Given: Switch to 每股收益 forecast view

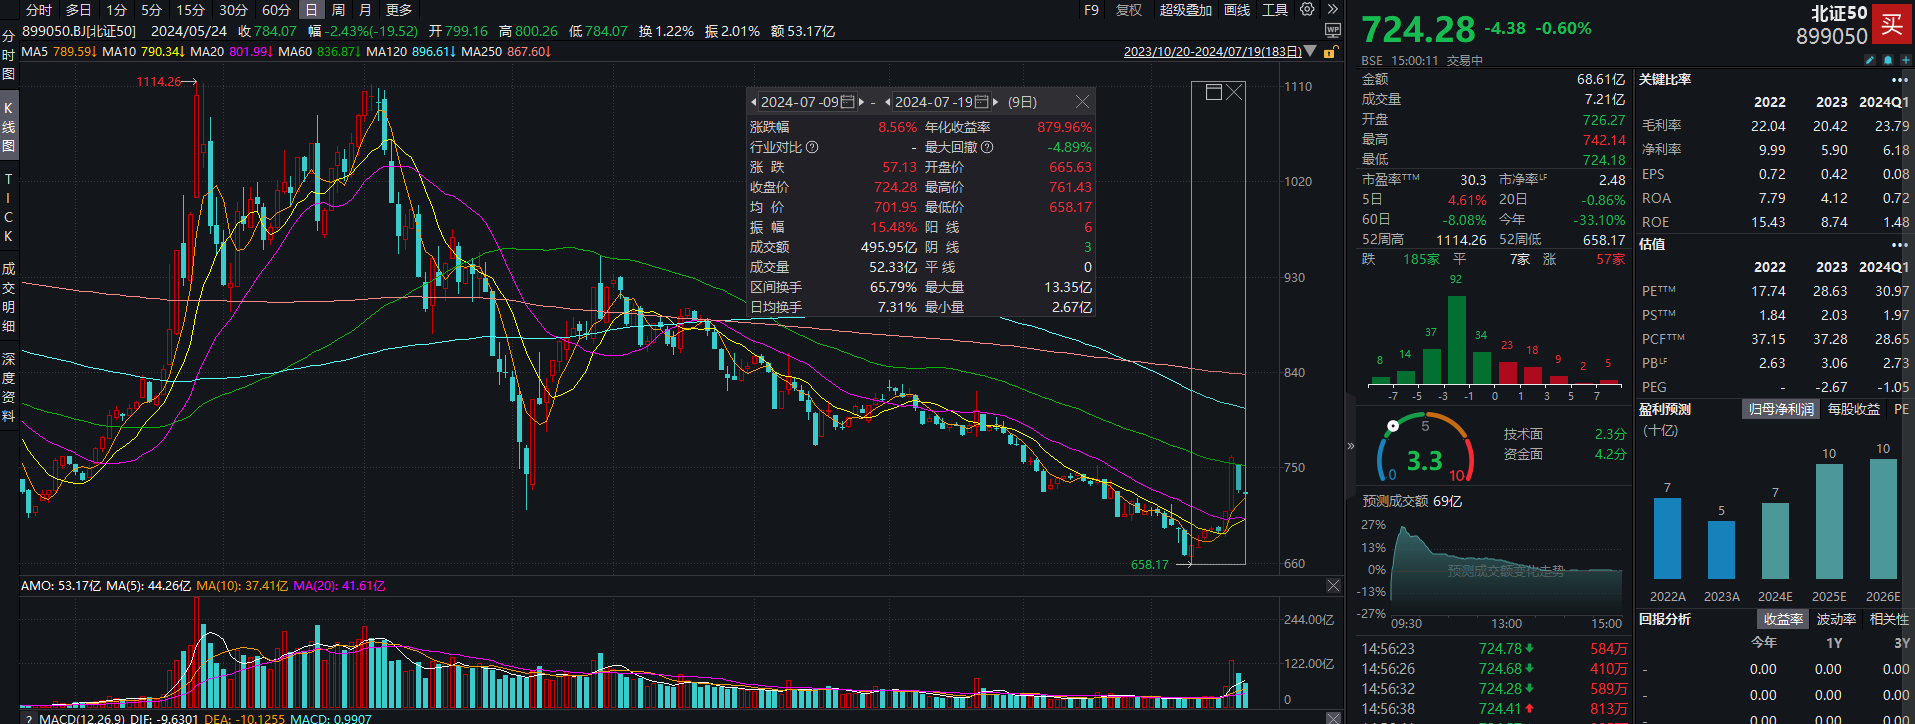Looking at the screenshot, I should pyautogui.click(x=1853, y=409).
